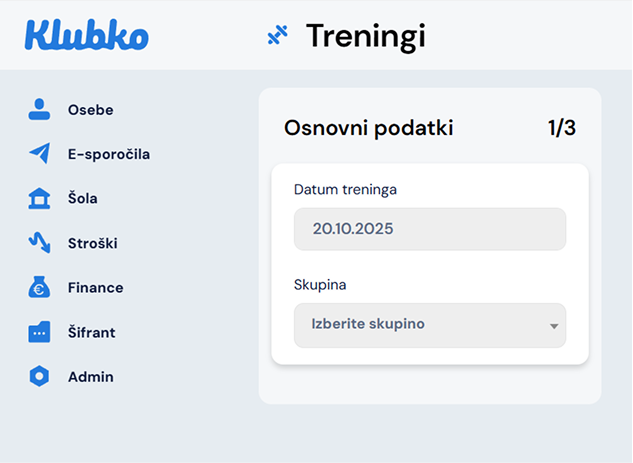Image resolution: width=633 pixels, height=463 pixels.
Task: Click the Finance money bag icon
Action: click(x=39, y=288)
